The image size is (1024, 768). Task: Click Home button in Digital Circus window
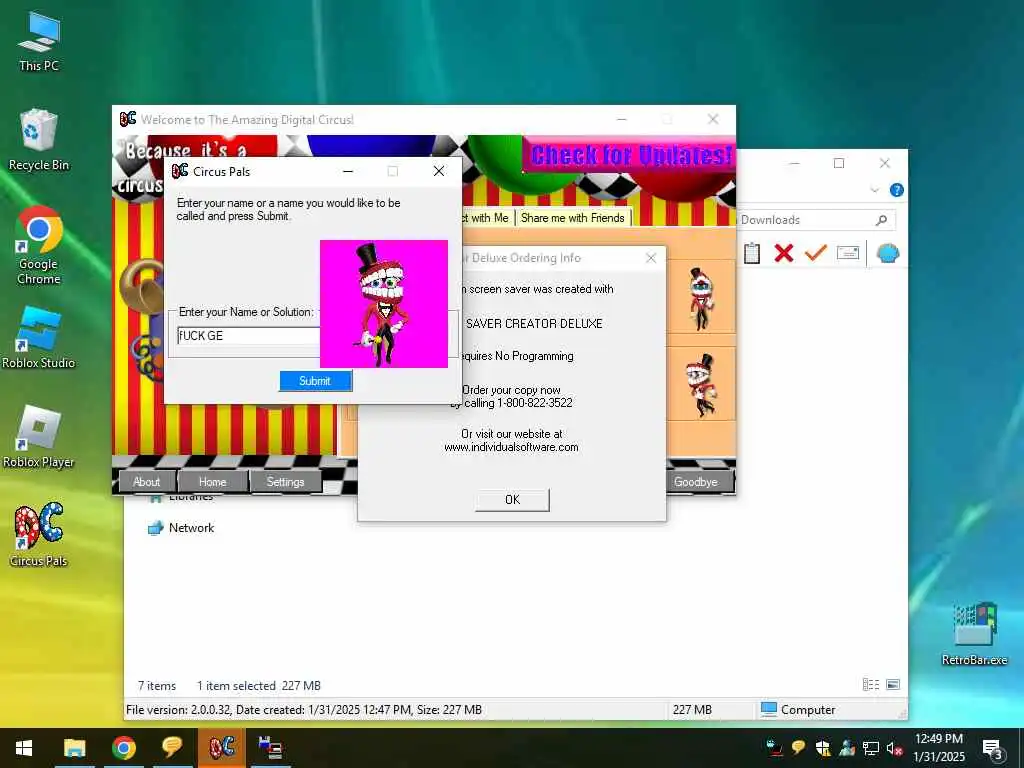(213, 482)
